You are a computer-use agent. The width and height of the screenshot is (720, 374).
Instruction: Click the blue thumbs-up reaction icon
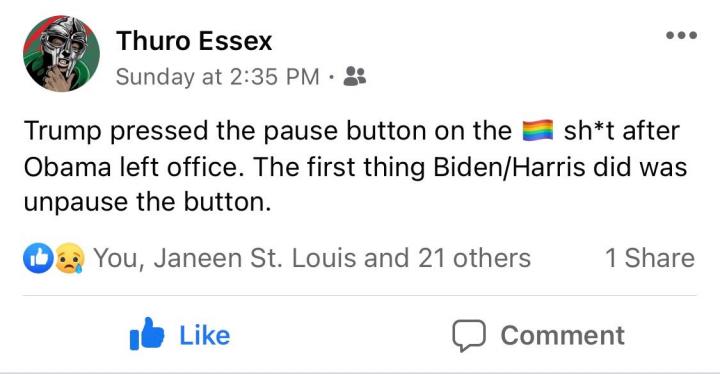tap(39, 258)
